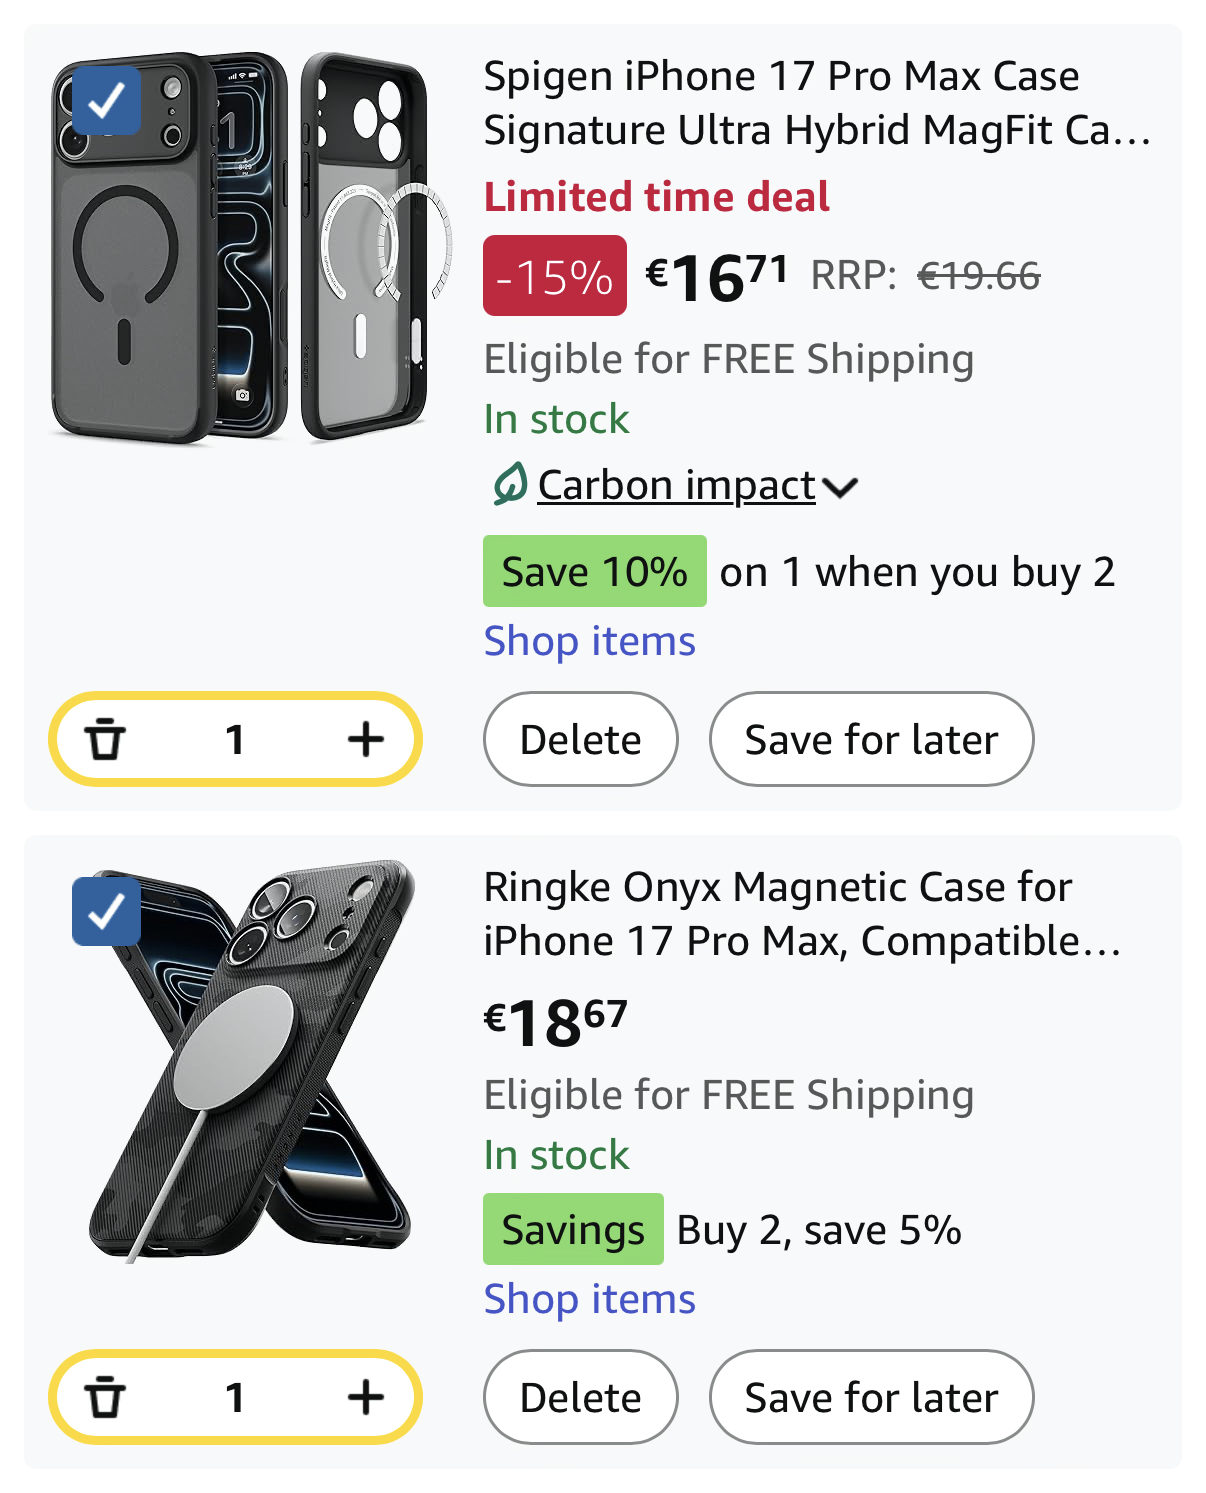The image size is (1206, 1493).
Task: Uncheck the Spigen iPhone case checkbox
Action: [106, 100]
